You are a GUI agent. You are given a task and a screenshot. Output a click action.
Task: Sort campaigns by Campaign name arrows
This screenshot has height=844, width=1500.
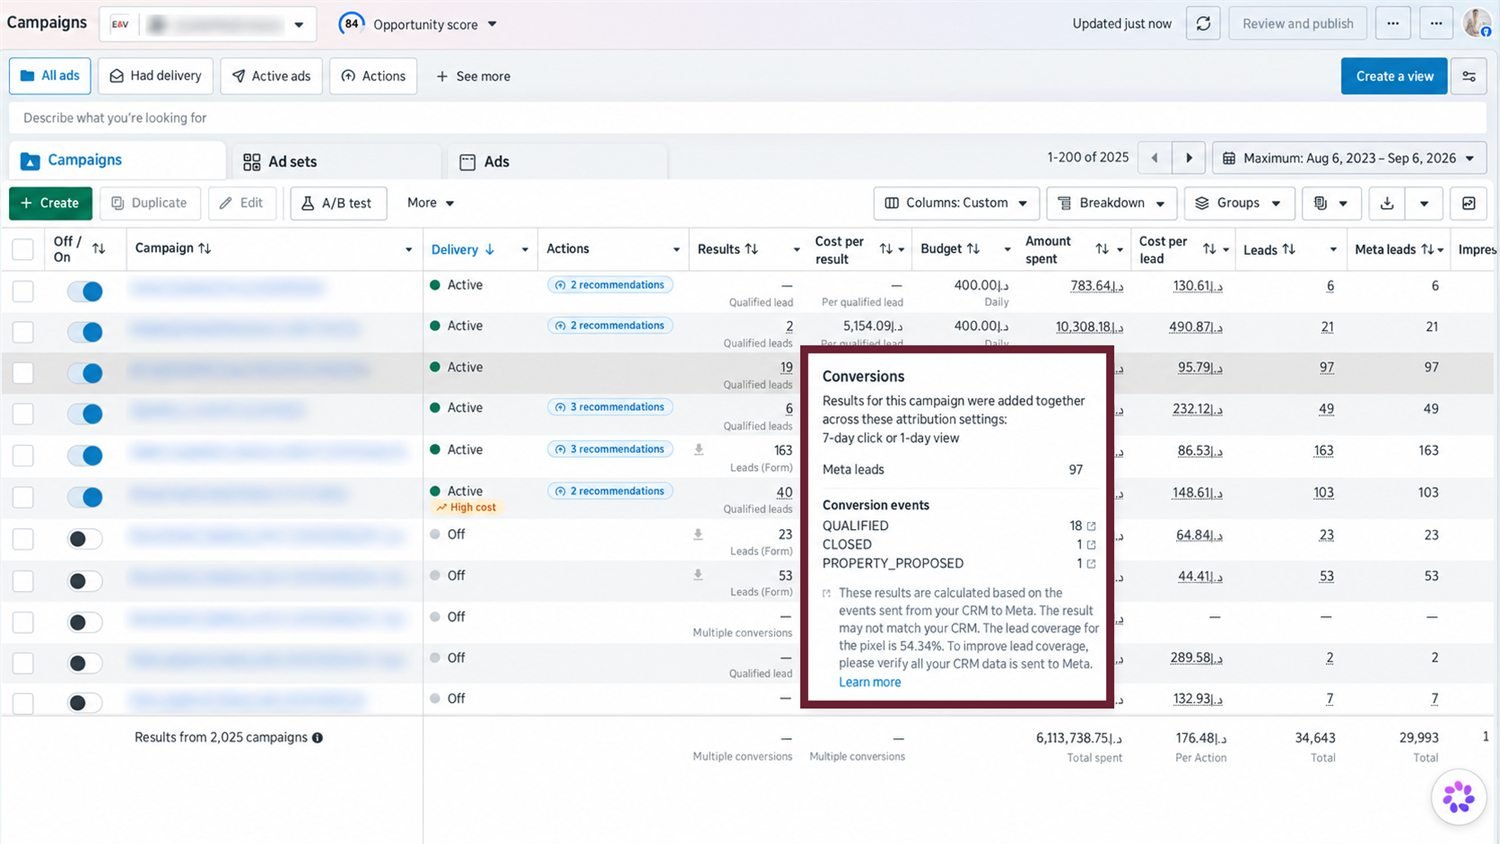tap(205, 248)
